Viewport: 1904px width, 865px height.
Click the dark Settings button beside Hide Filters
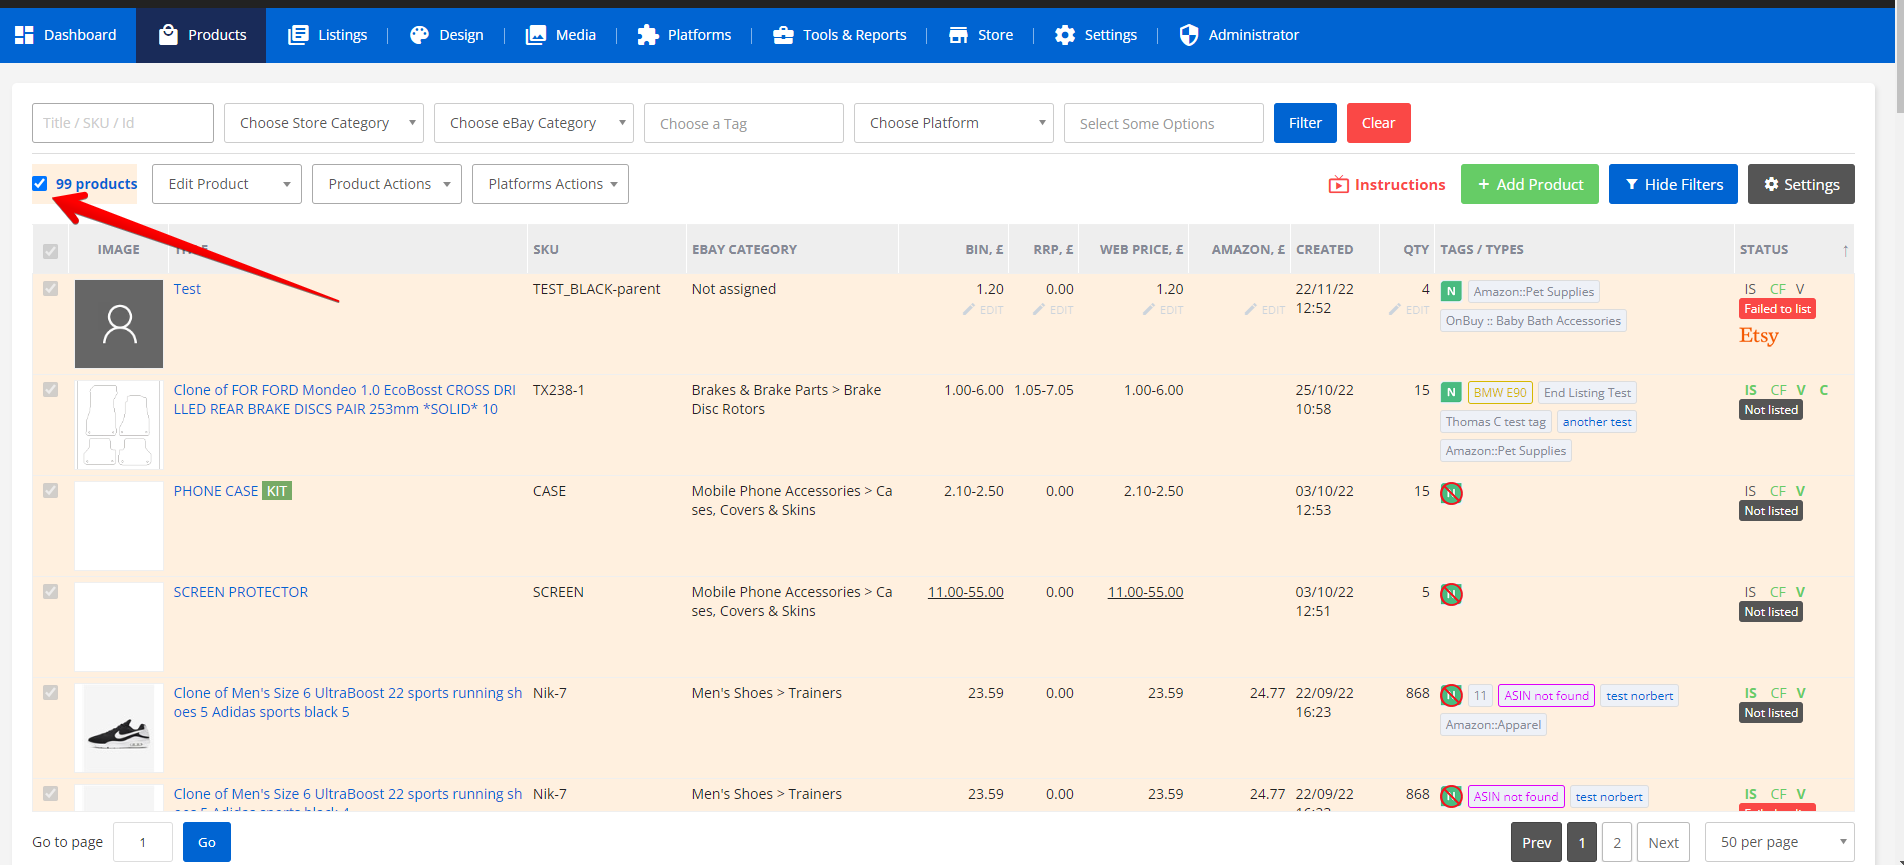(x=1801, y=184)
